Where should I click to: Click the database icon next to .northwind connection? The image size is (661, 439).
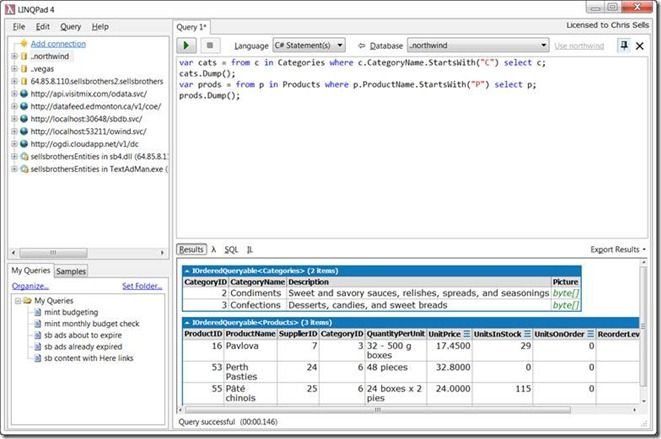(24, 56)
